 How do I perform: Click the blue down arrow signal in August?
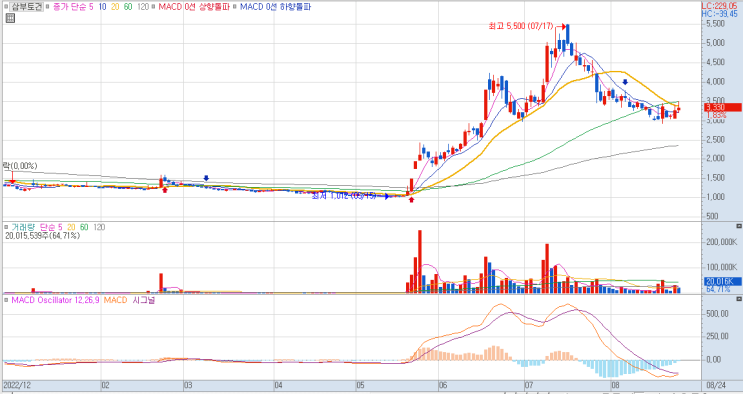[625, 82]
